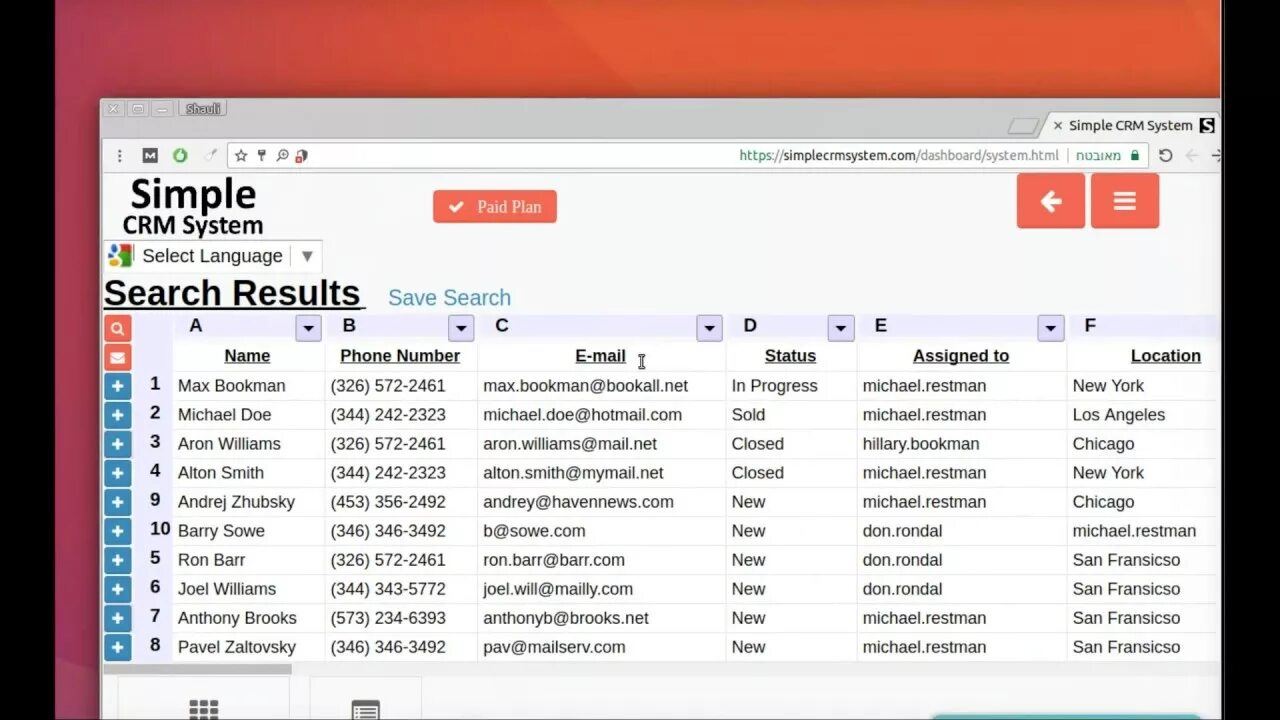Open the orange hamburger menu
The image size is (1280, 720).
click(x=1124, y=201)
